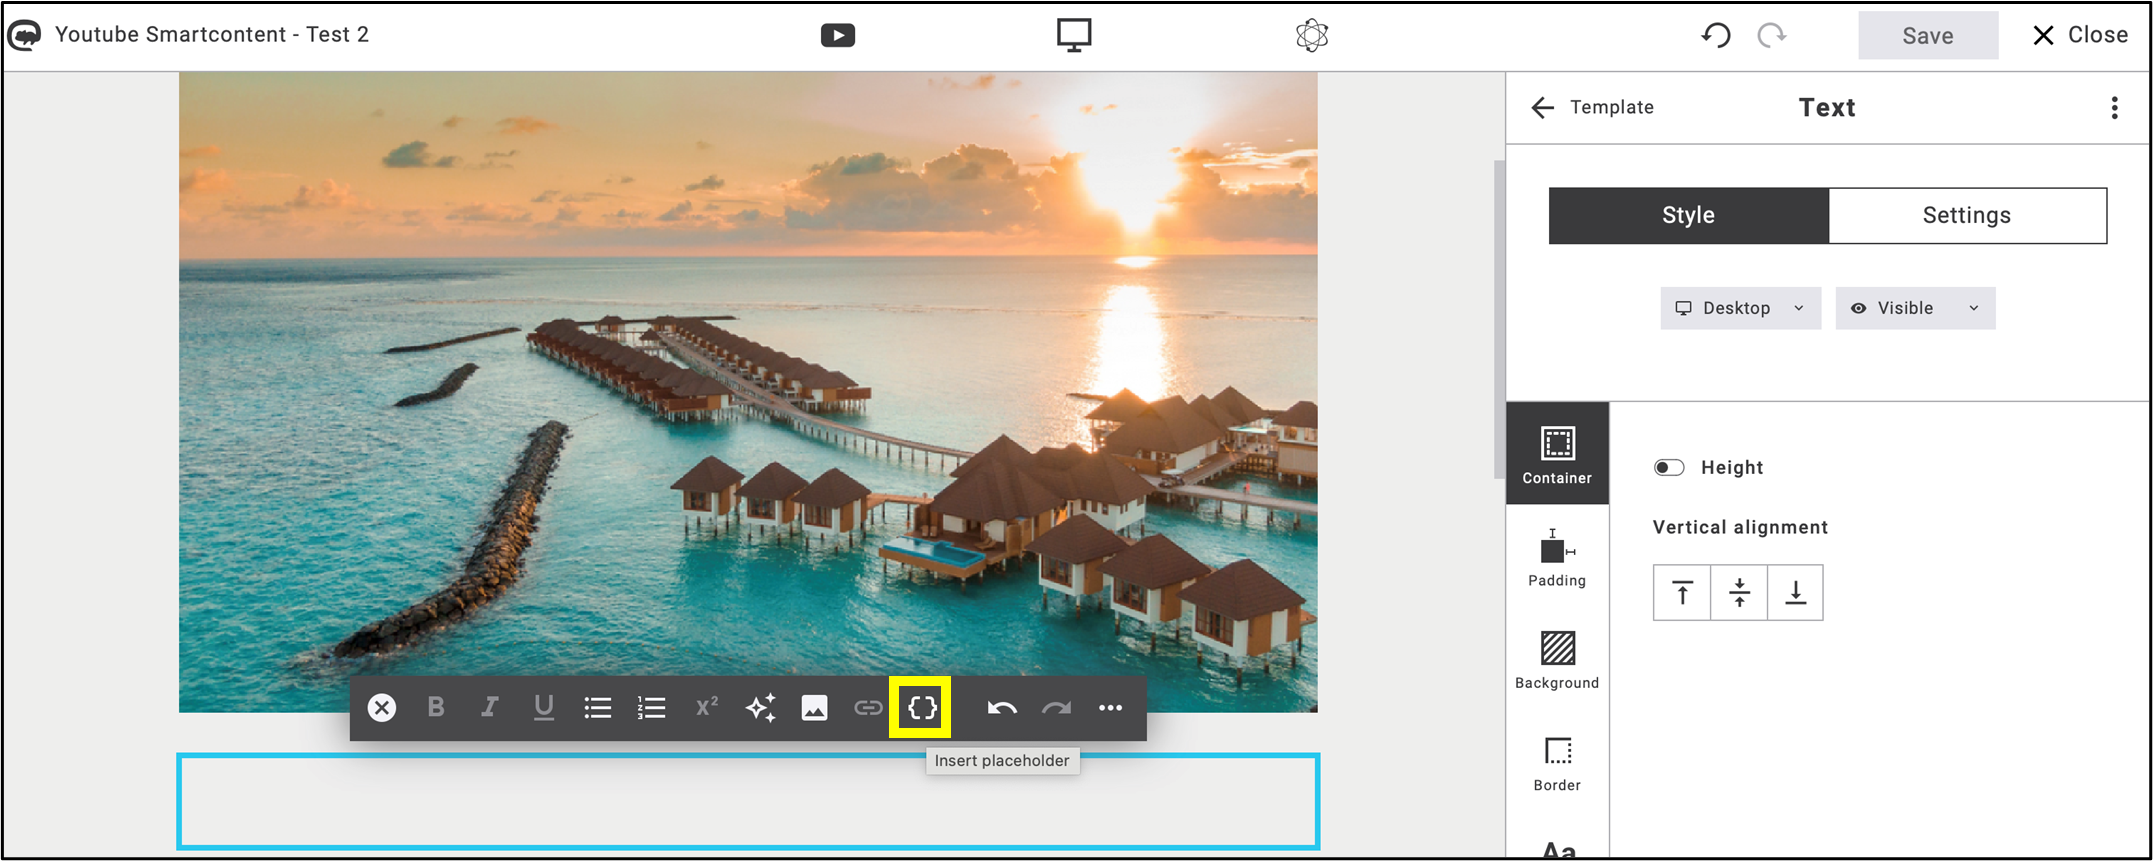Image resolution: width=2153 pixels, height=861 pixels.
Task: Insert a bulleted list
Action: 597,708
